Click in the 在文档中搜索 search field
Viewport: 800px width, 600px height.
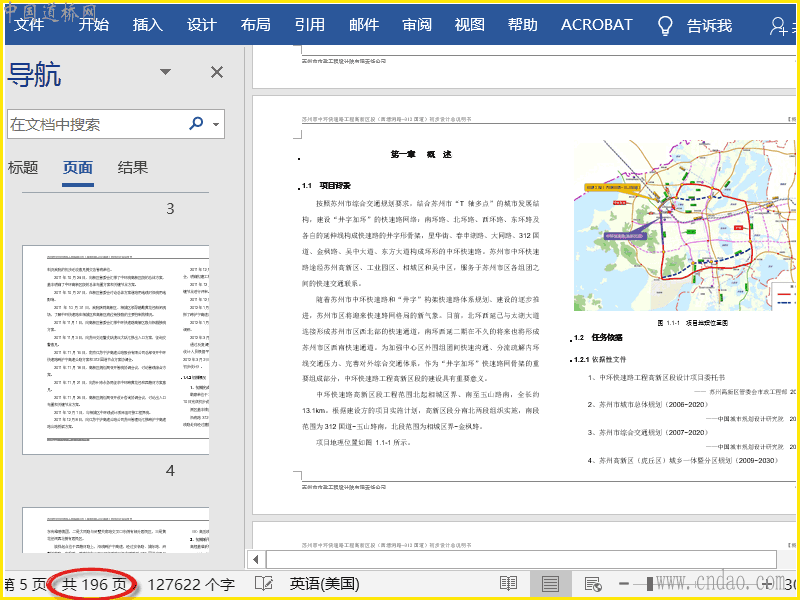(x=95, y=125)
